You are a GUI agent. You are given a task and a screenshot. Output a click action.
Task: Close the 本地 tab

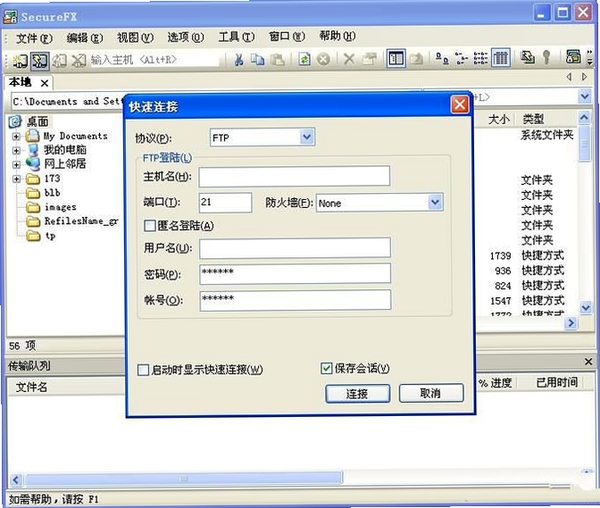[x=44, y=83]
